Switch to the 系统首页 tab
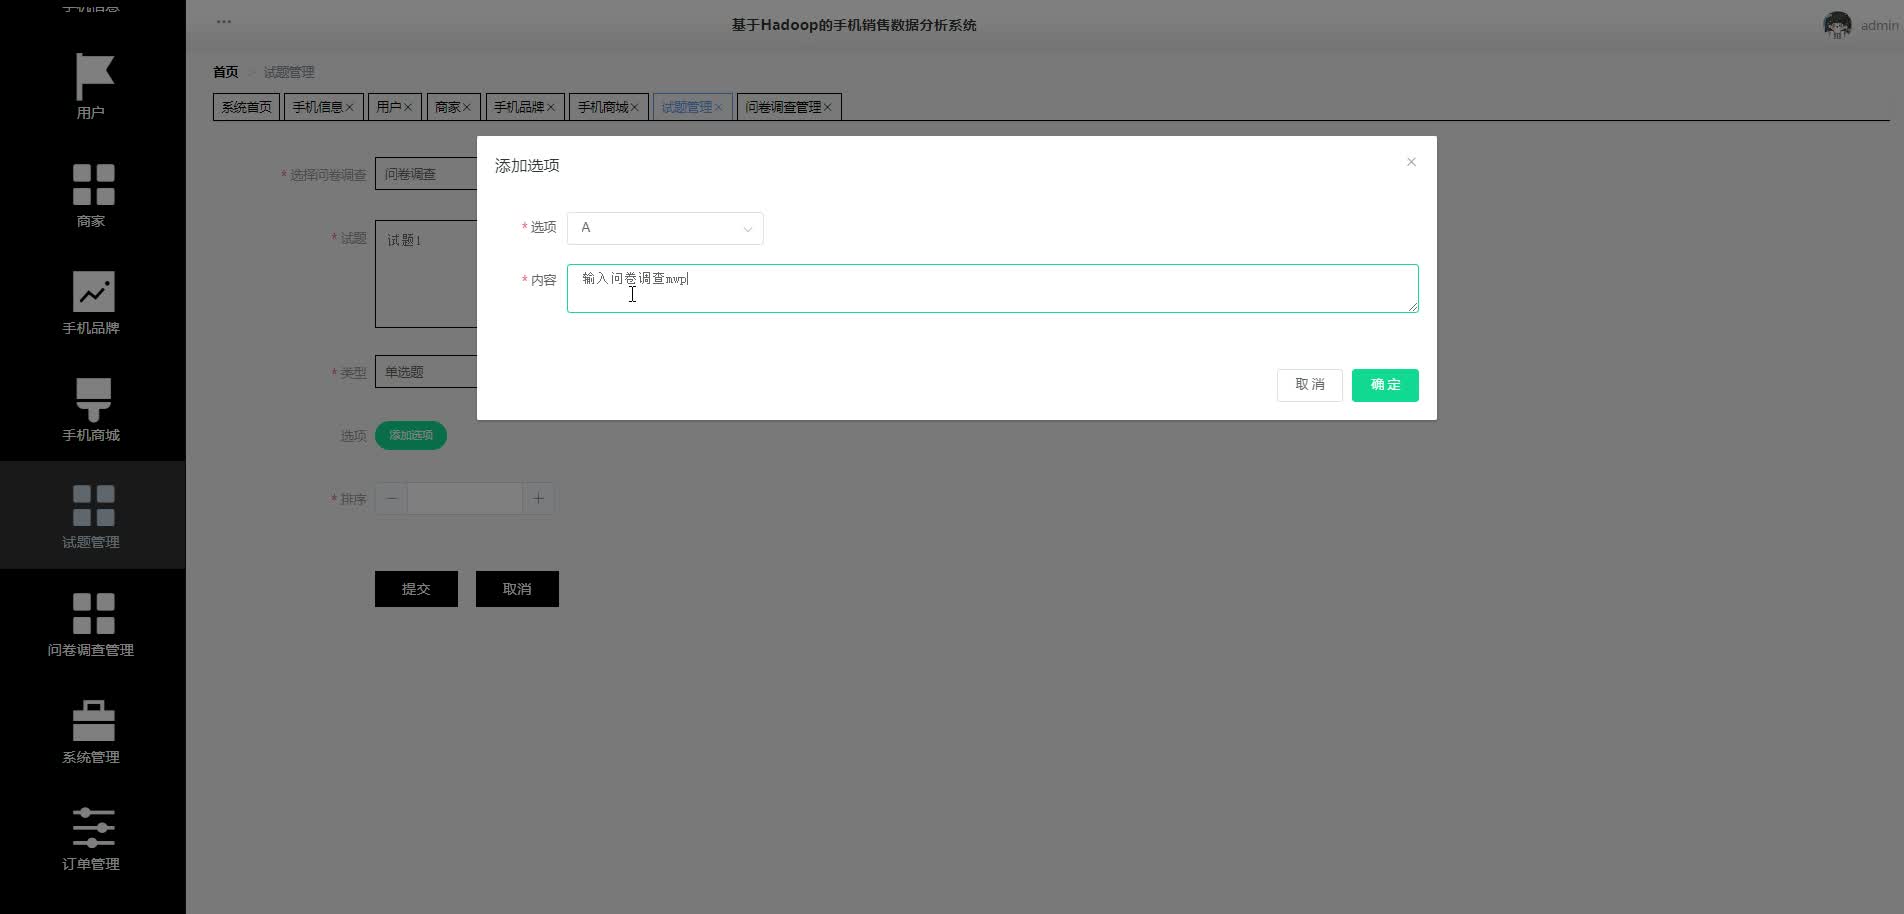Image resolution: width=1904 pixels, height=914 pixels. coord(246,107)
